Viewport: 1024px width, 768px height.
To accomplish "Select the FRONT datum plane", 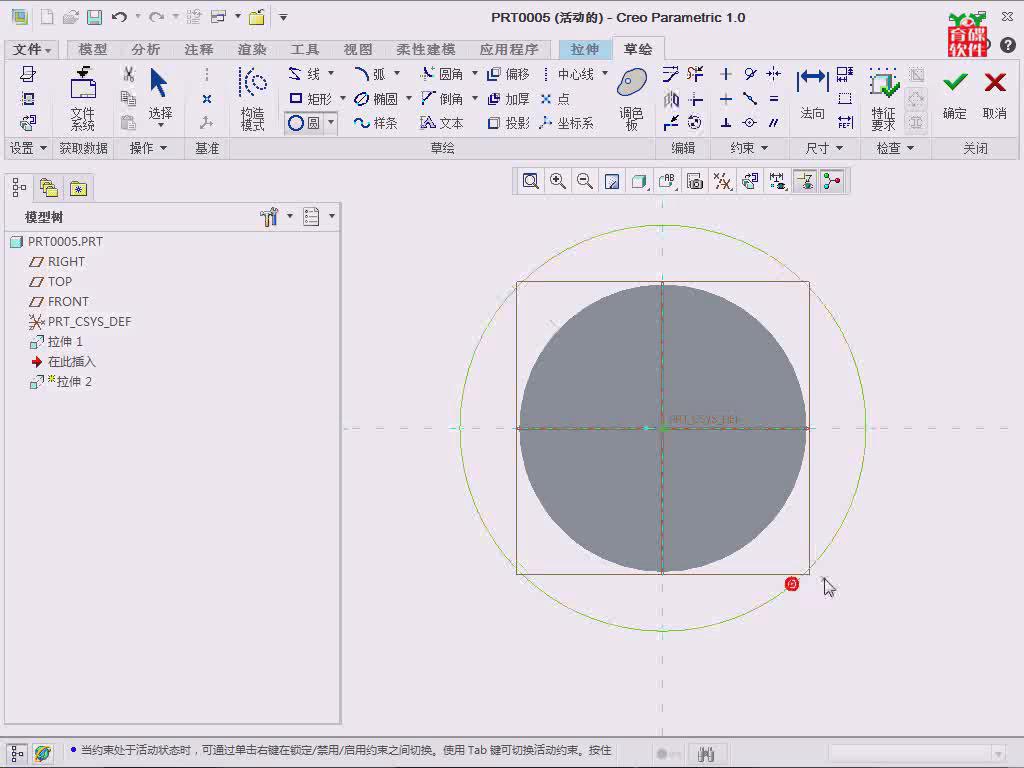I will tap(59, 302).
